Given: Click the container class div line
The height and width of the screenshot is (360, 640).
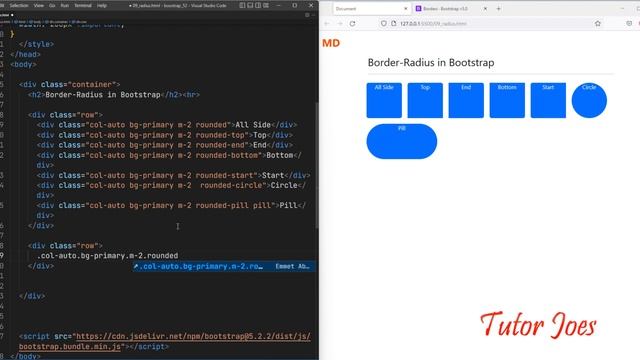Looking at the screenshot, I should pos(69,84).
